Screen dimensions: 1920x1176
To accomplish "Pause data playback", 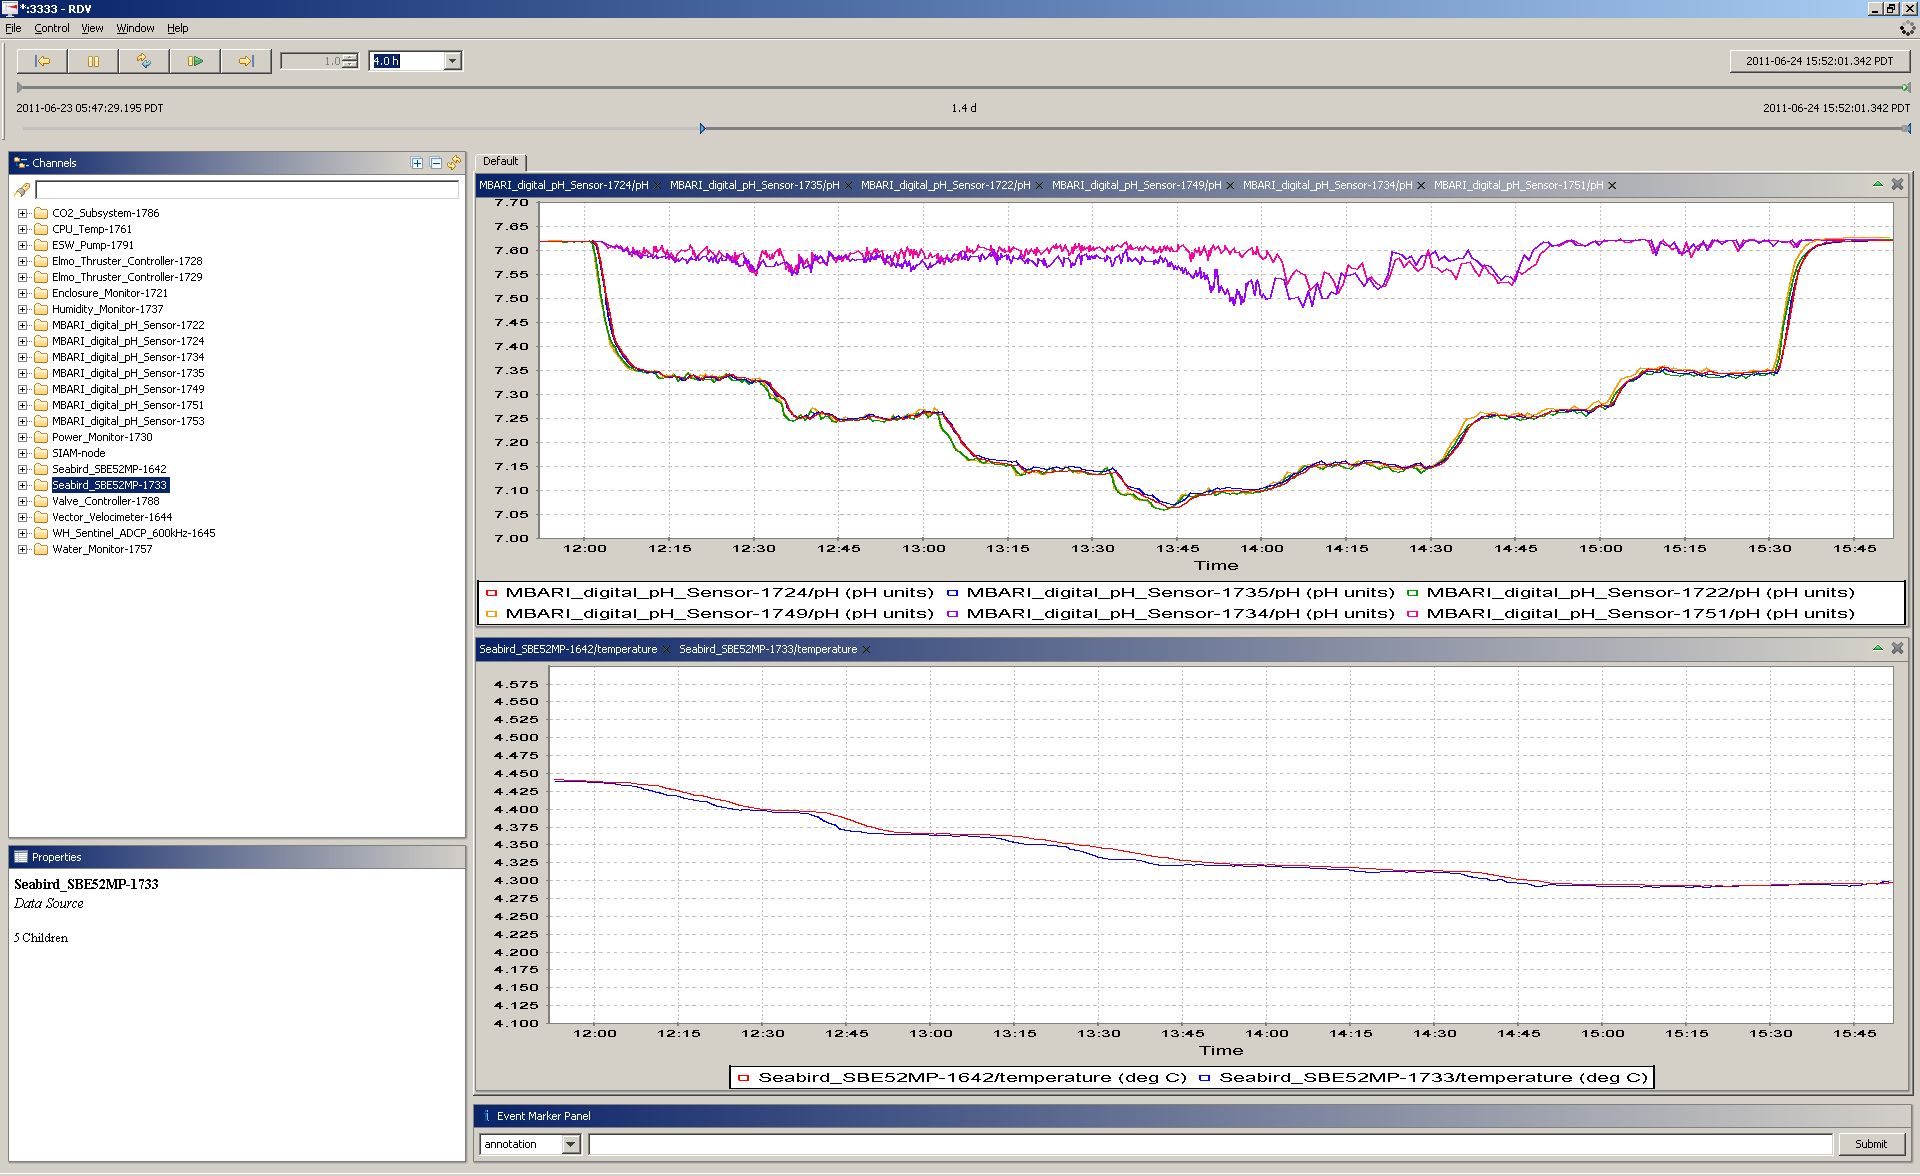I will click(x=94, y=61).
